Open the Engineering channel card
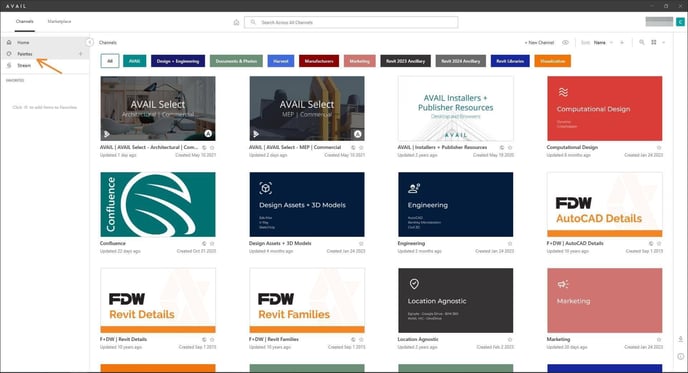 455,204
